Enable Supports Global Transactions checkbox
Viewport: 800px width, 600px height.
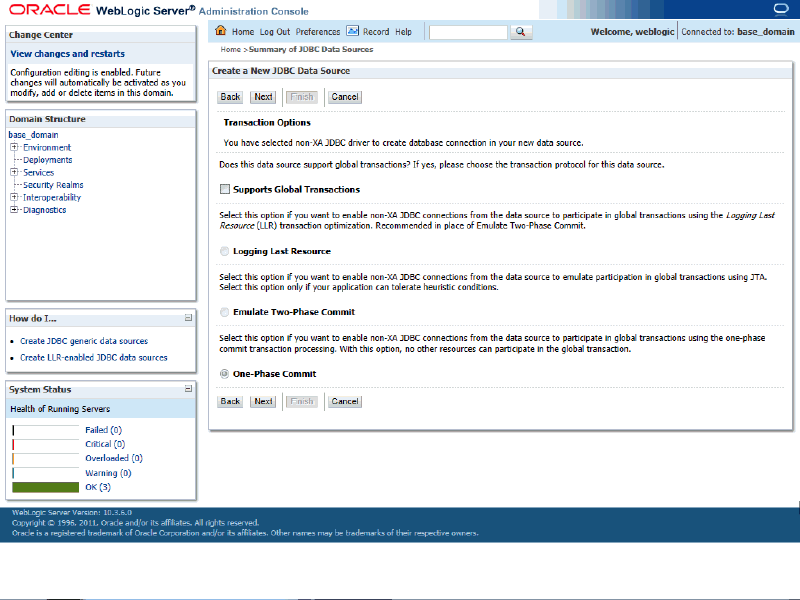(224, 189)
